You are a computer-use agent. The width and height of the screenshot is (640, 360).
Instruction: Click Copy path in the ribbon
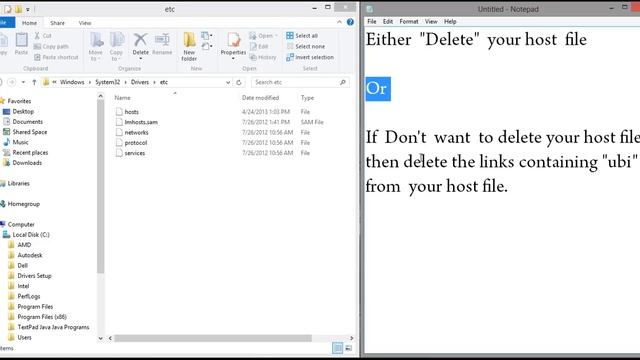(51, 47)
